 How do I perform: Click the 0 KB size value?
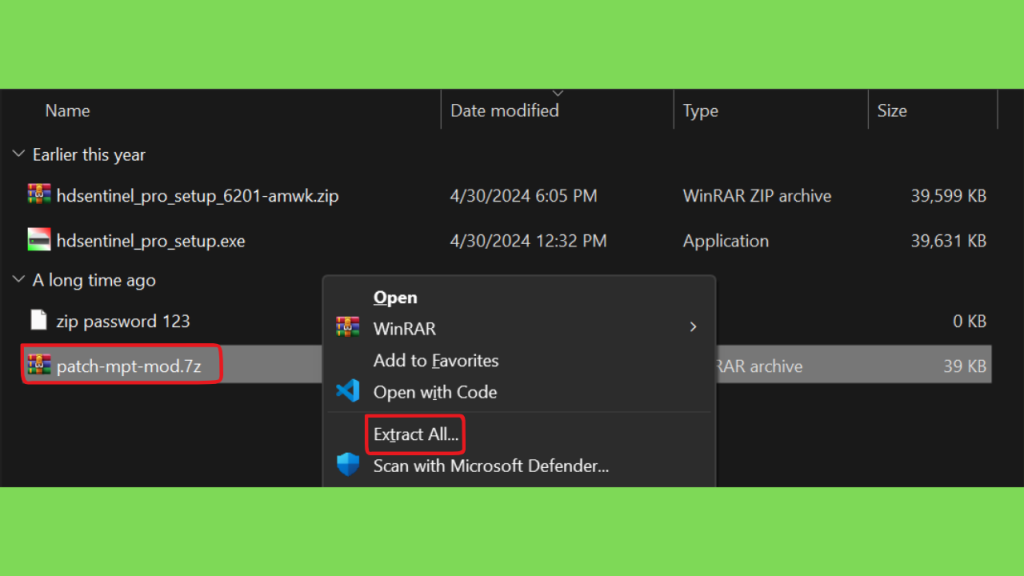[969, 321]
